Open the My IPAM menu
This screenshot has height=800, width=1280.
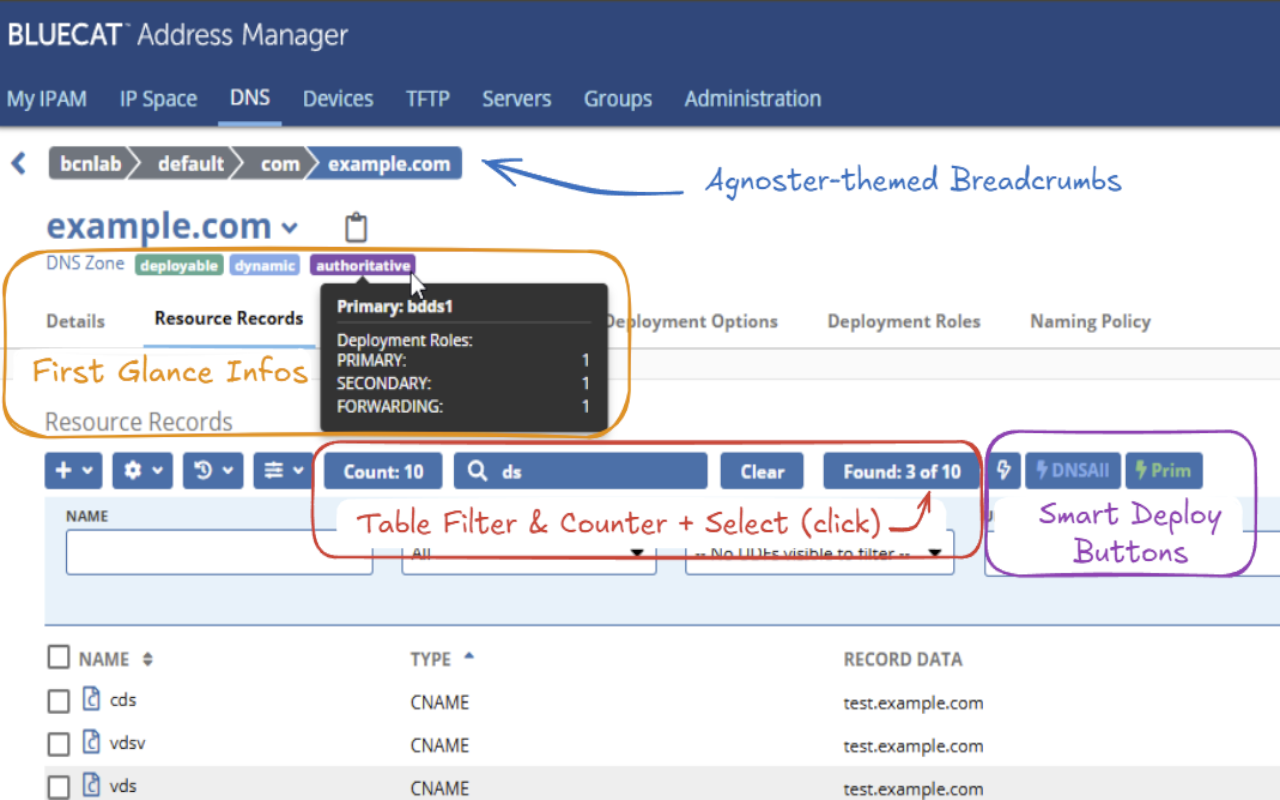tap(47, 99)
